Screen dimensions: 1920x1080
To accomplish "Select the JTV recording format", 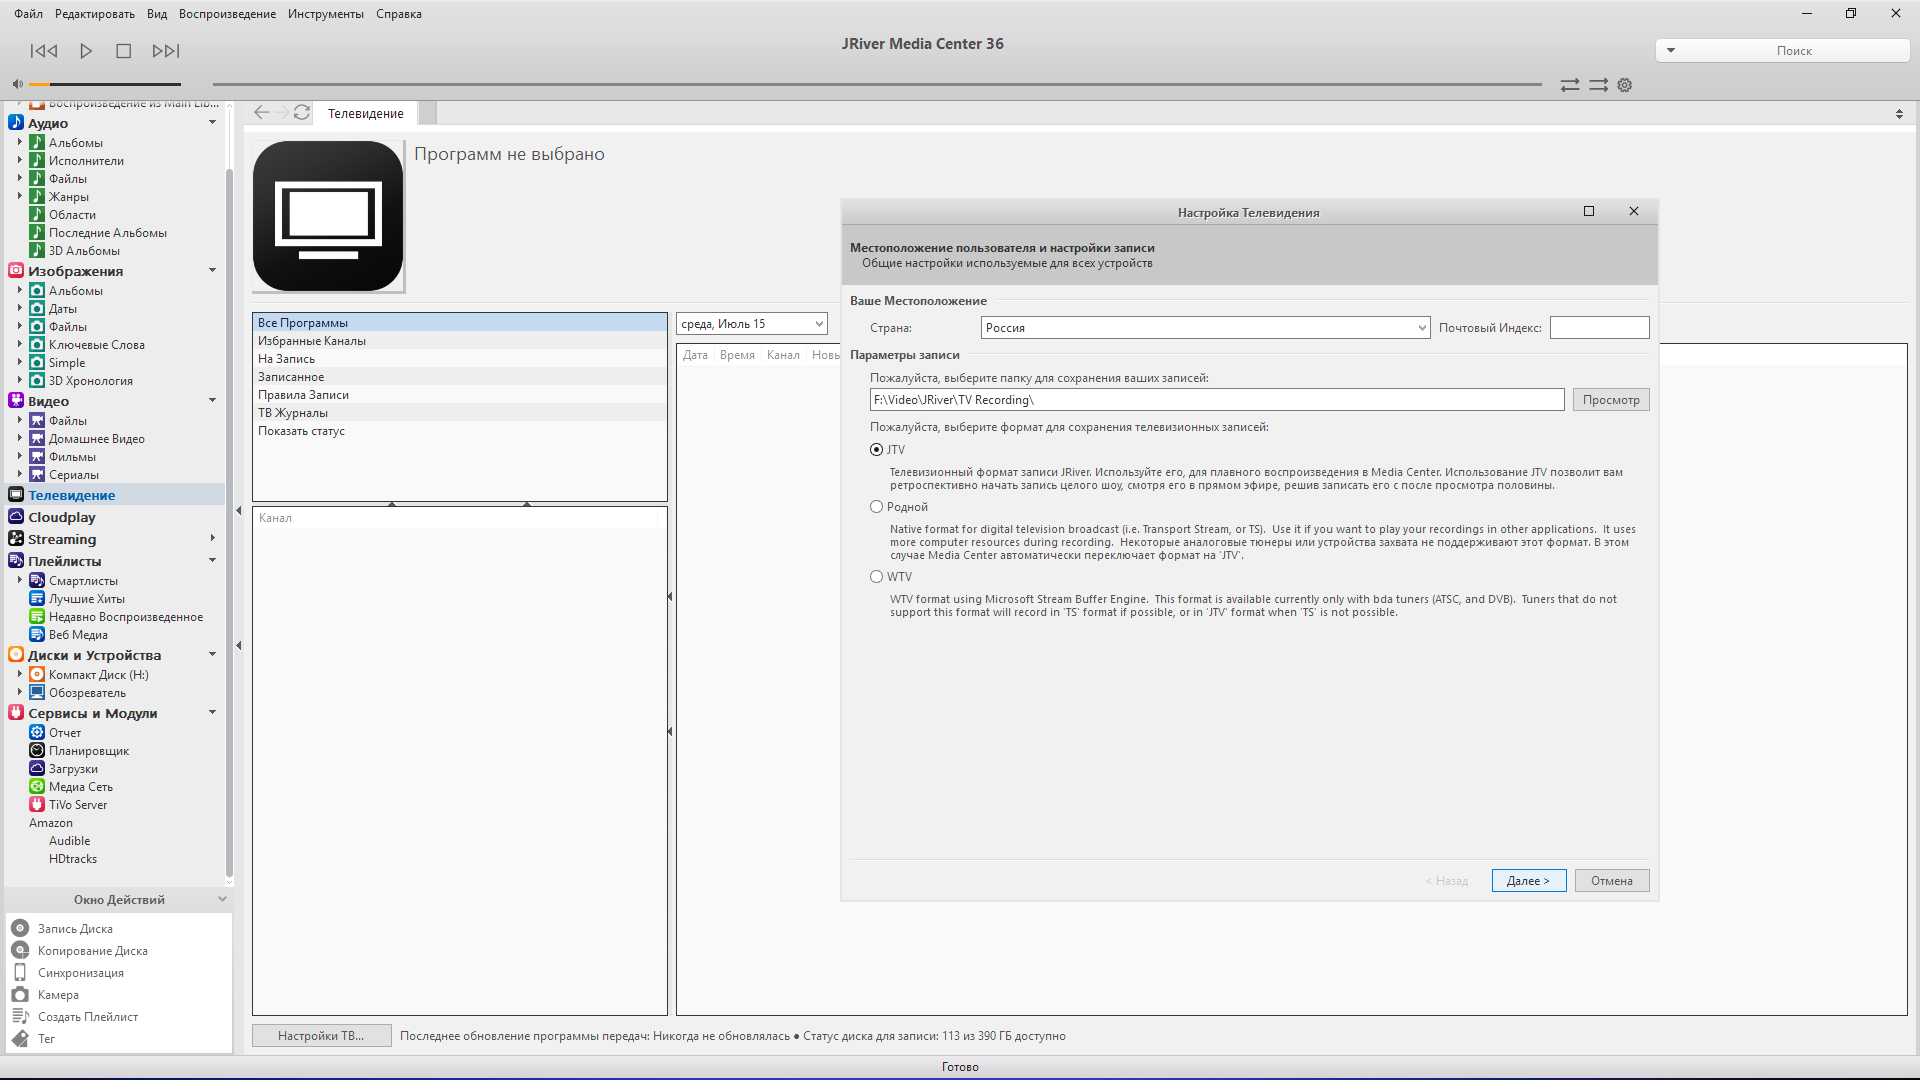I will point(877,450).
